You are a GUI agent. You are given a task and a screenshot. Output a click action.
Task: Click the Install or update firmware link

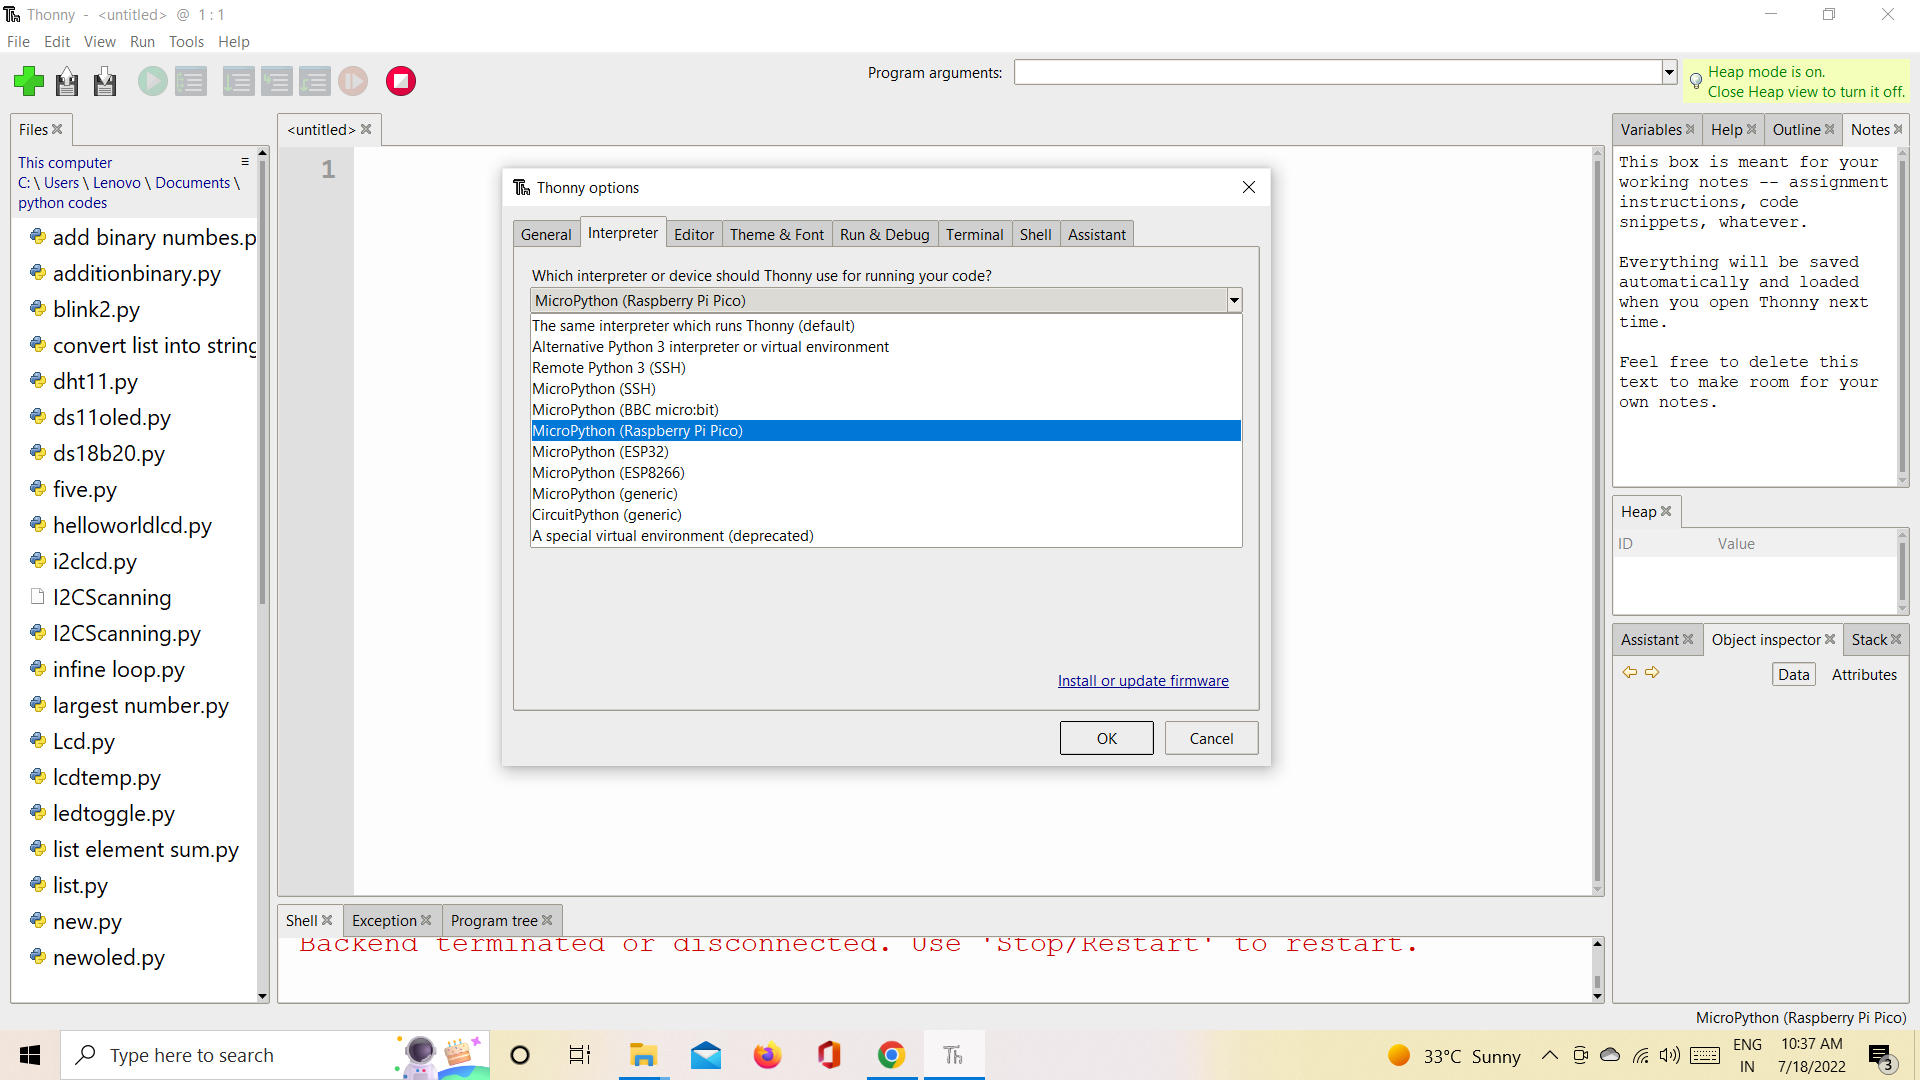click(x=1143, y=681)
